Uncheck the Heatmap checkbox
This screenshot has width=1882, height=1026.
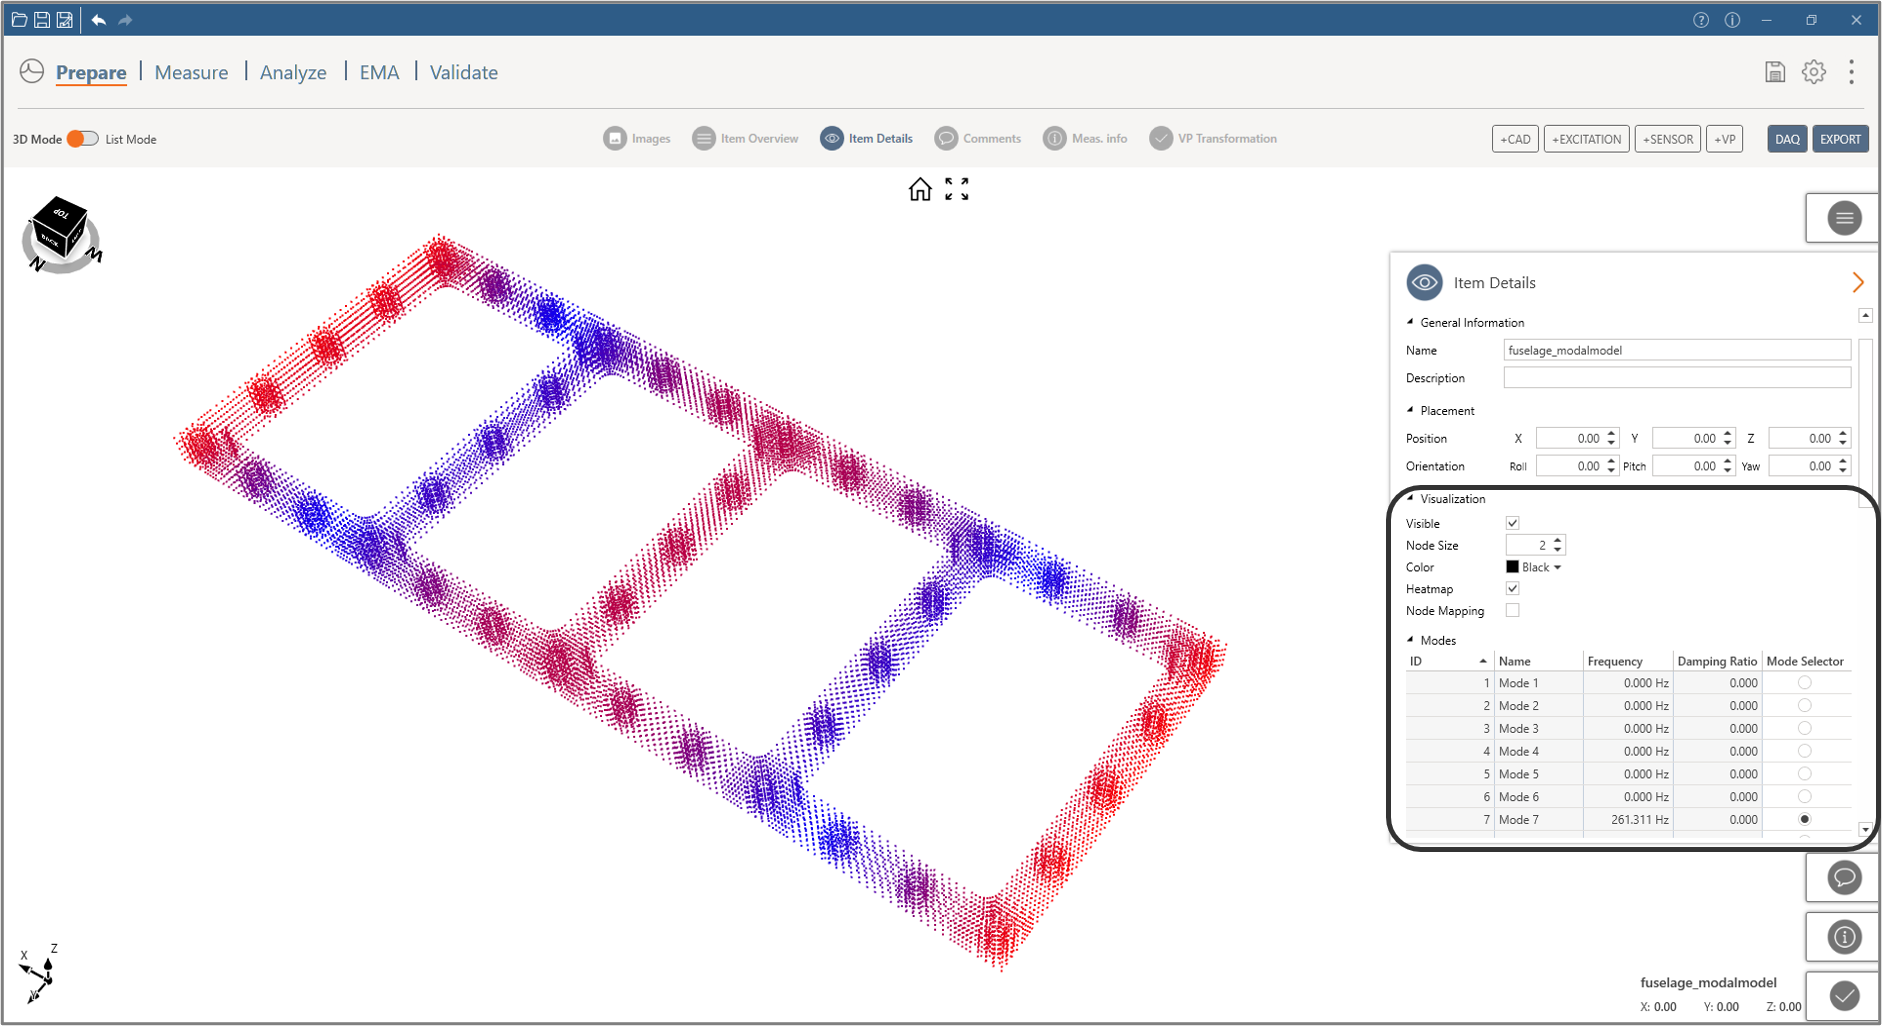[x=1512, y=589]
